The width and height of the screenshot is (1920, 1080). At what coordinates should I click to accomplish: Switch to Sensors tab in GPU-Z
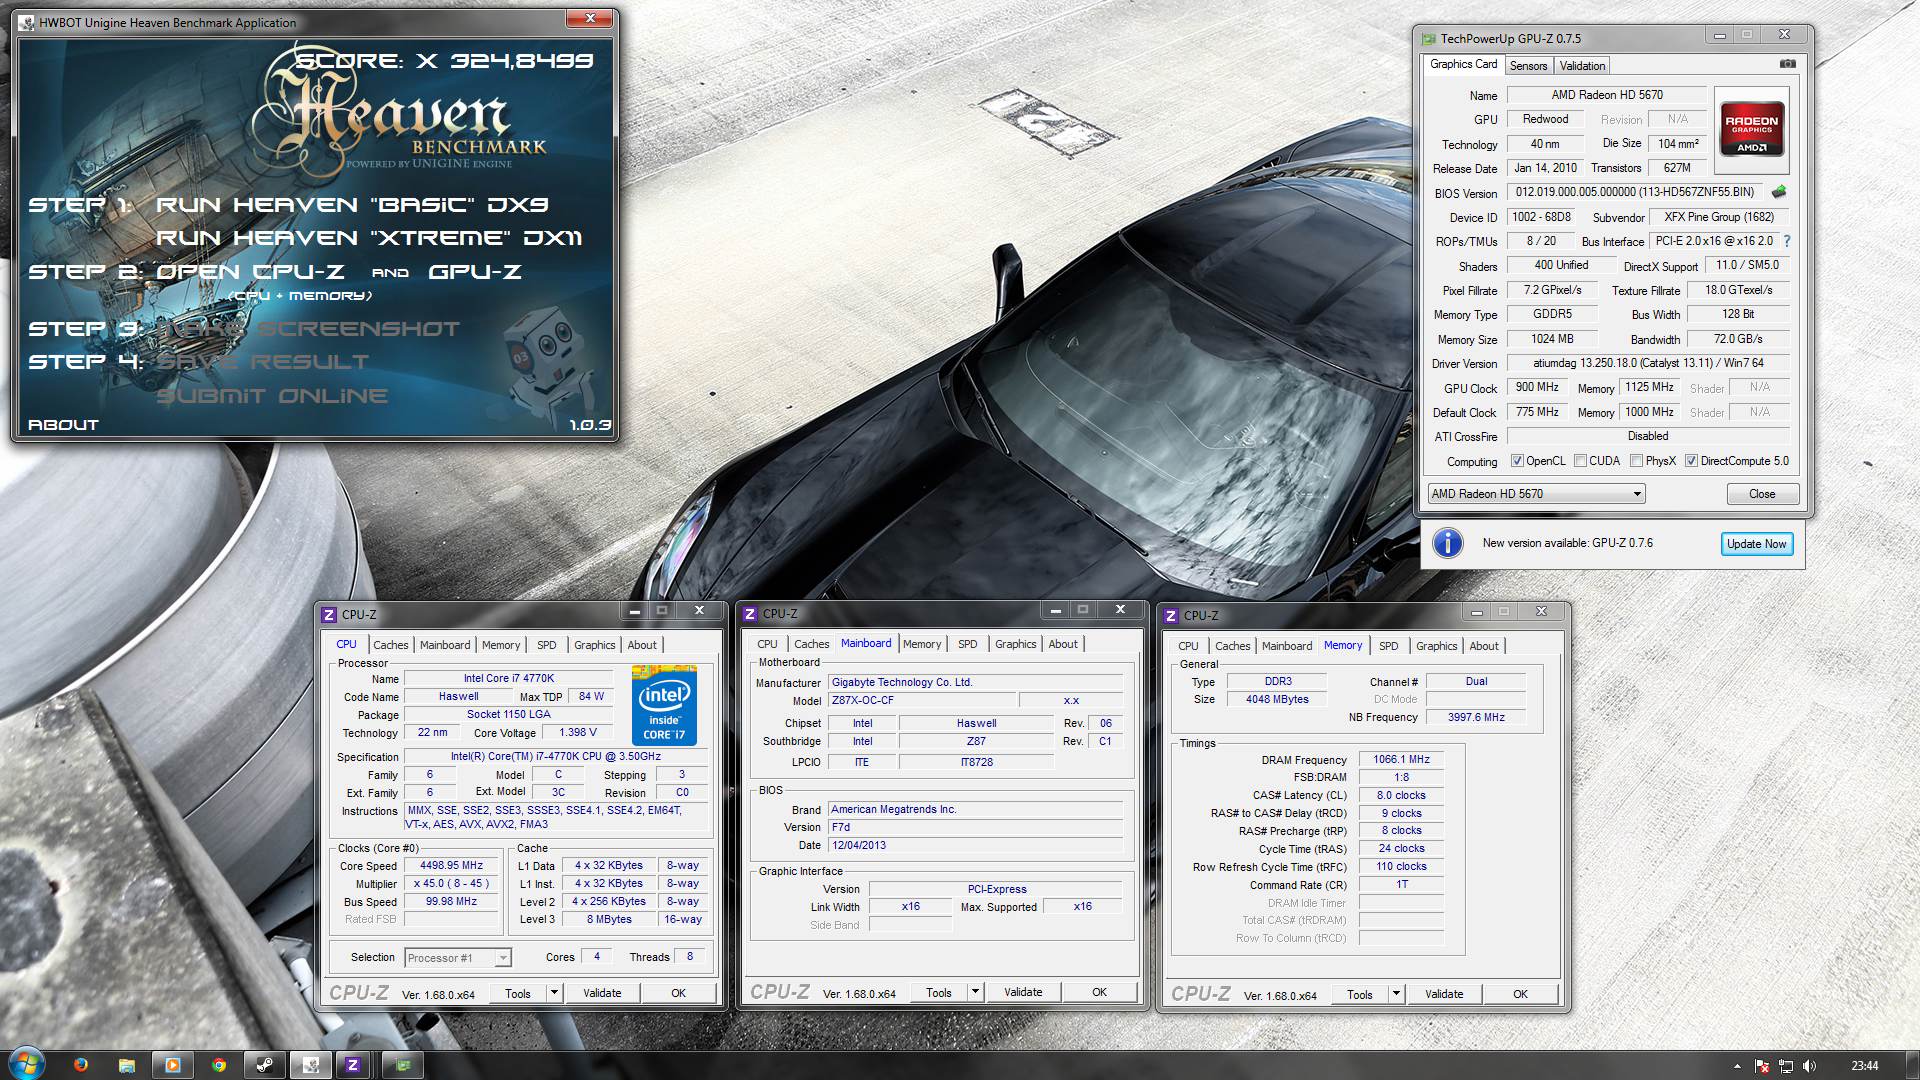coord(1528,66)
